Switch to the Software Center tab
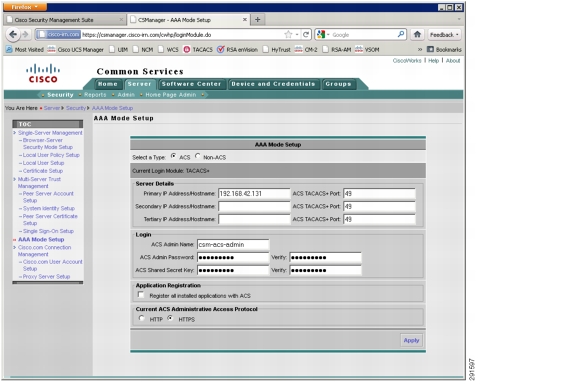 [x=191, y=84]
